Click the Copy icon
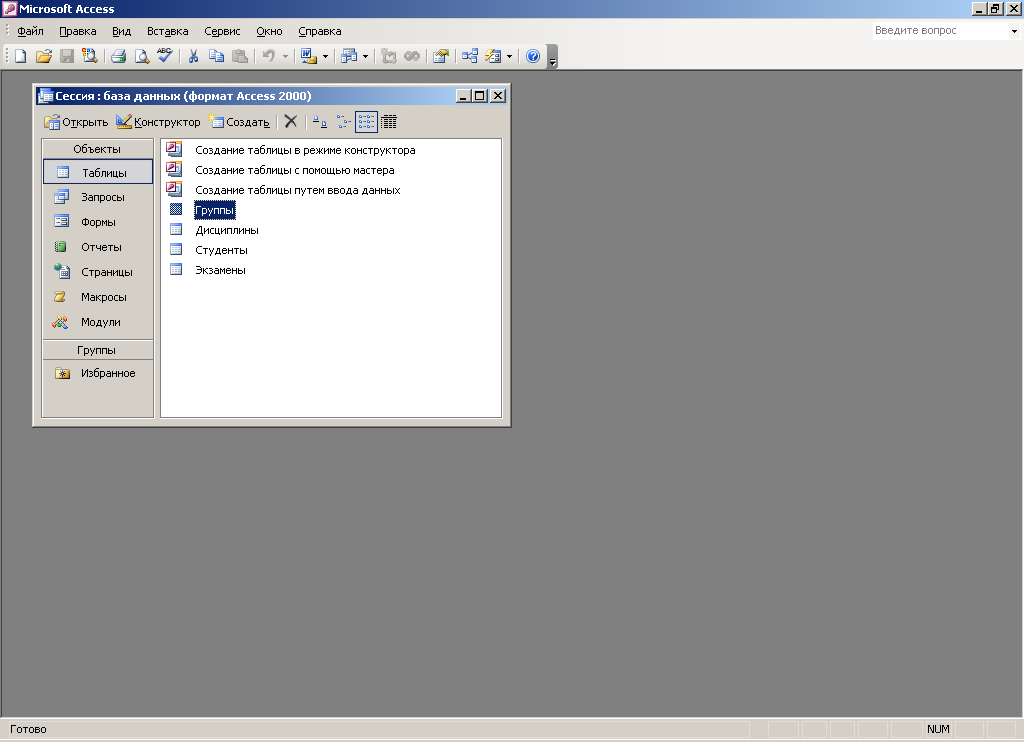Screen dimensions: 1024x742 (216, 56)
